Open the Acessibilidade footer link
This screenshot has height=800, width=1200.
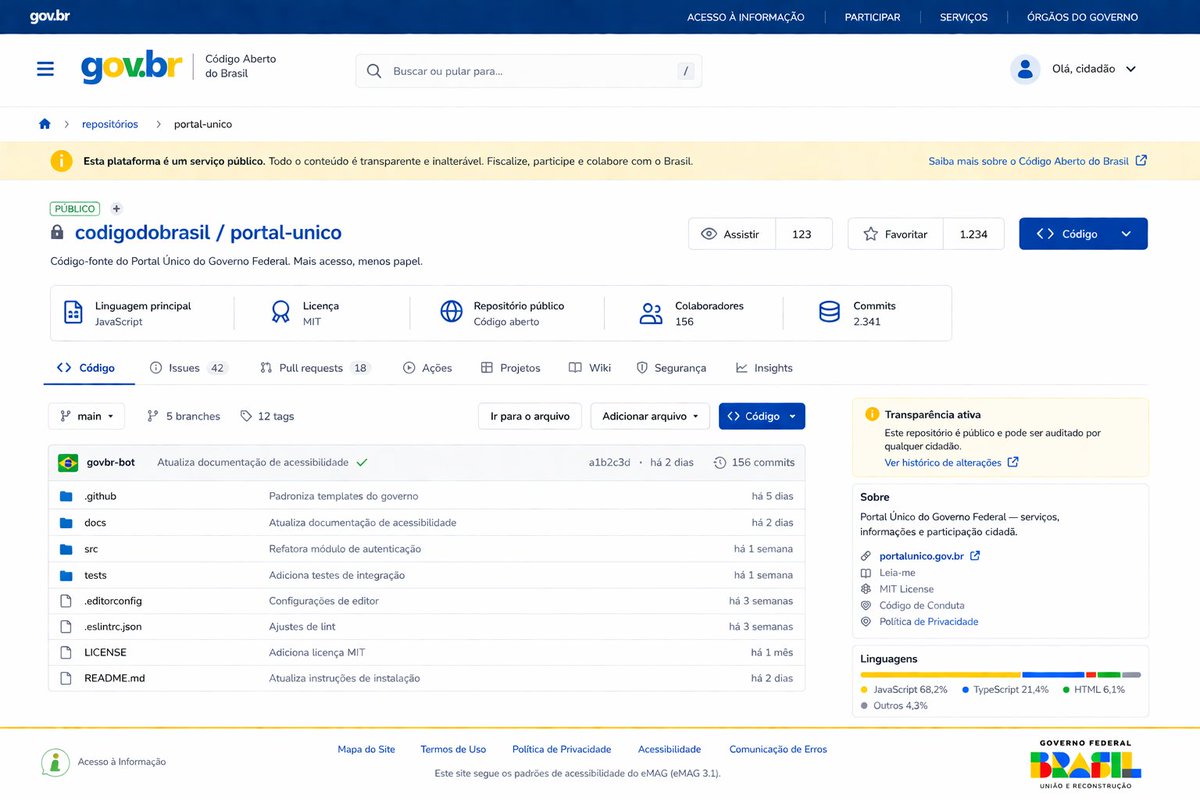[x=670, y=749]
